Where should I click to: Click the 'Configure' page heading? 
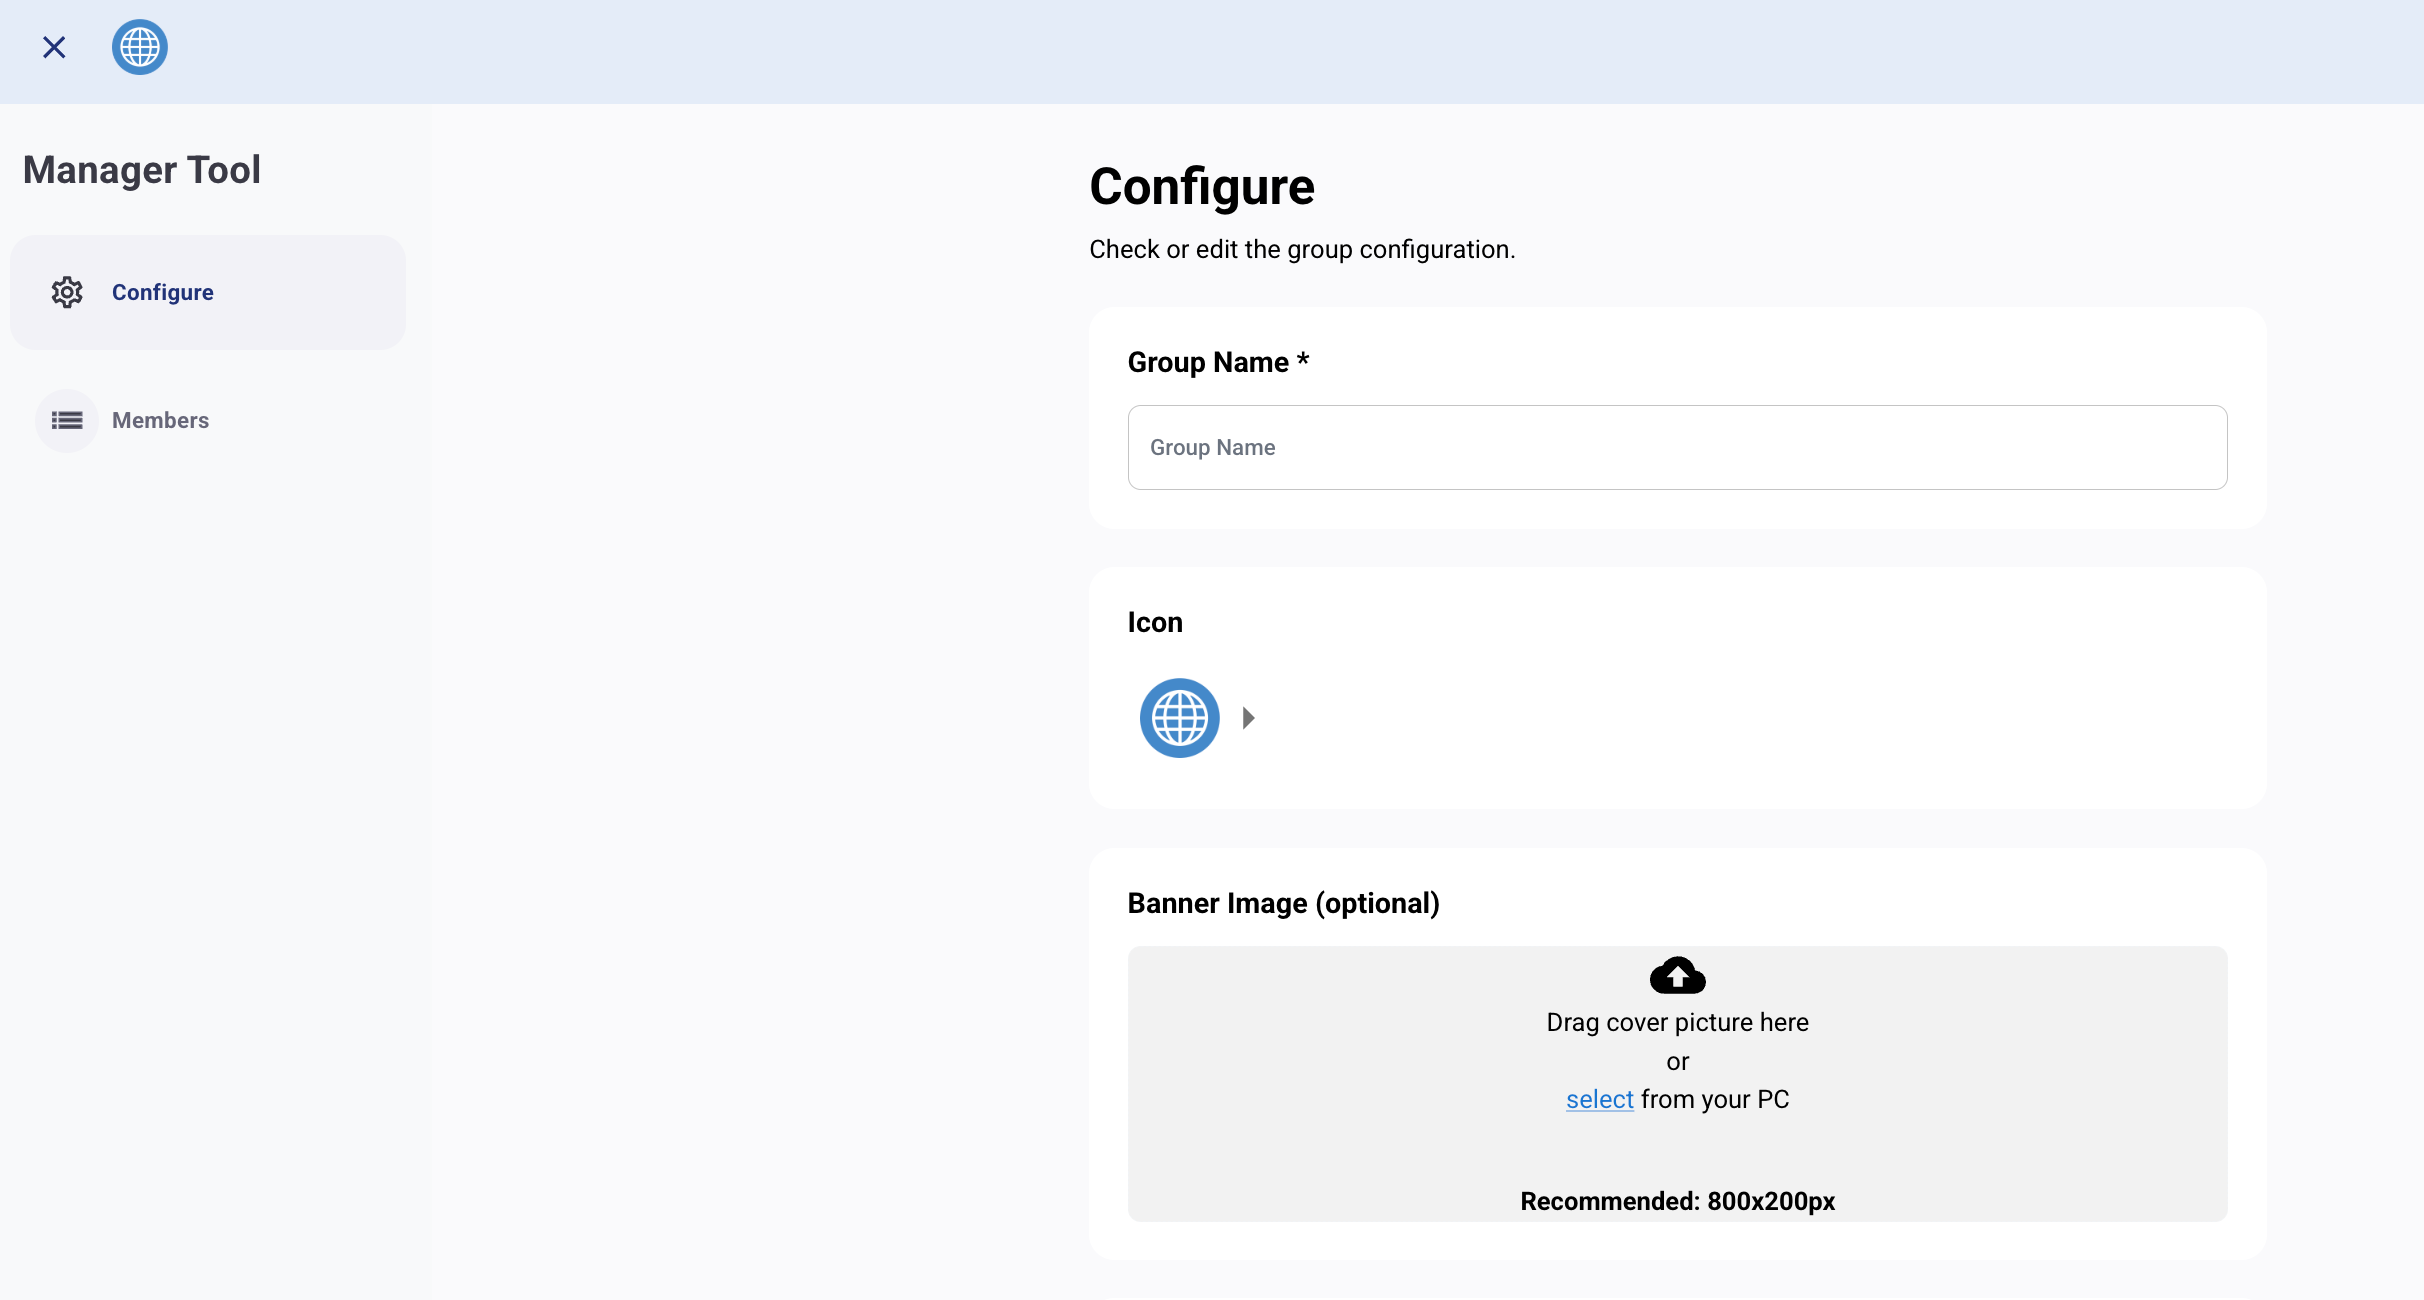point(1201,187)
